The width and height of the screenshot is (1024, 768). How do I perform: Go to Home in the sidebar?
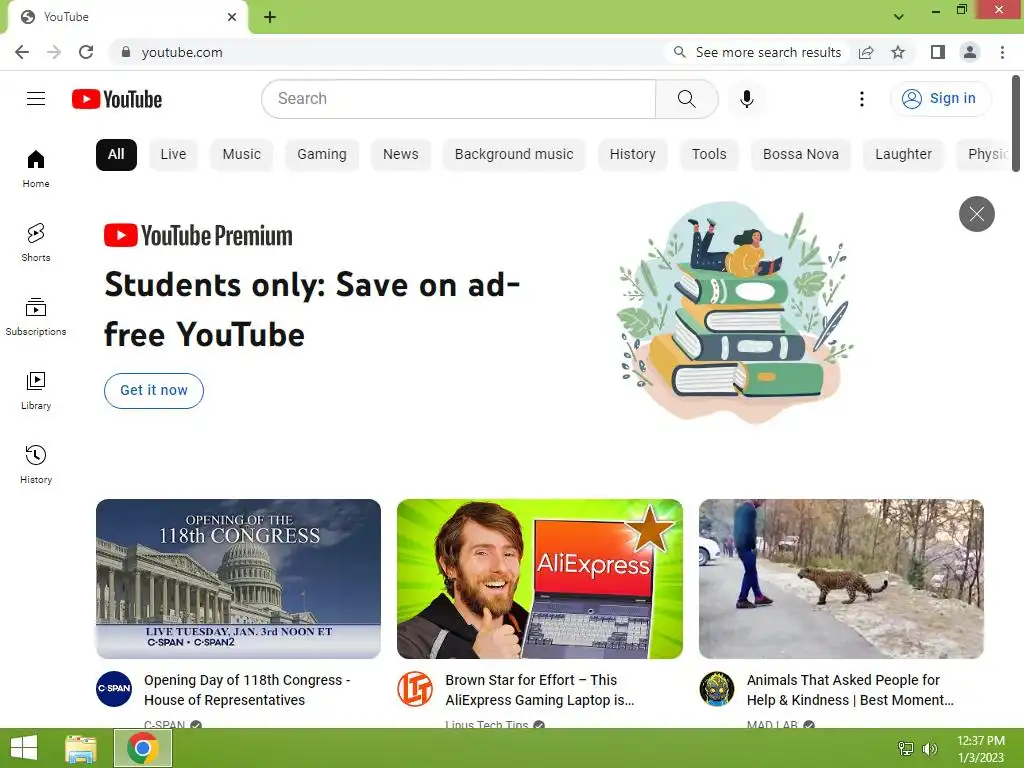(x=36, y=169)
